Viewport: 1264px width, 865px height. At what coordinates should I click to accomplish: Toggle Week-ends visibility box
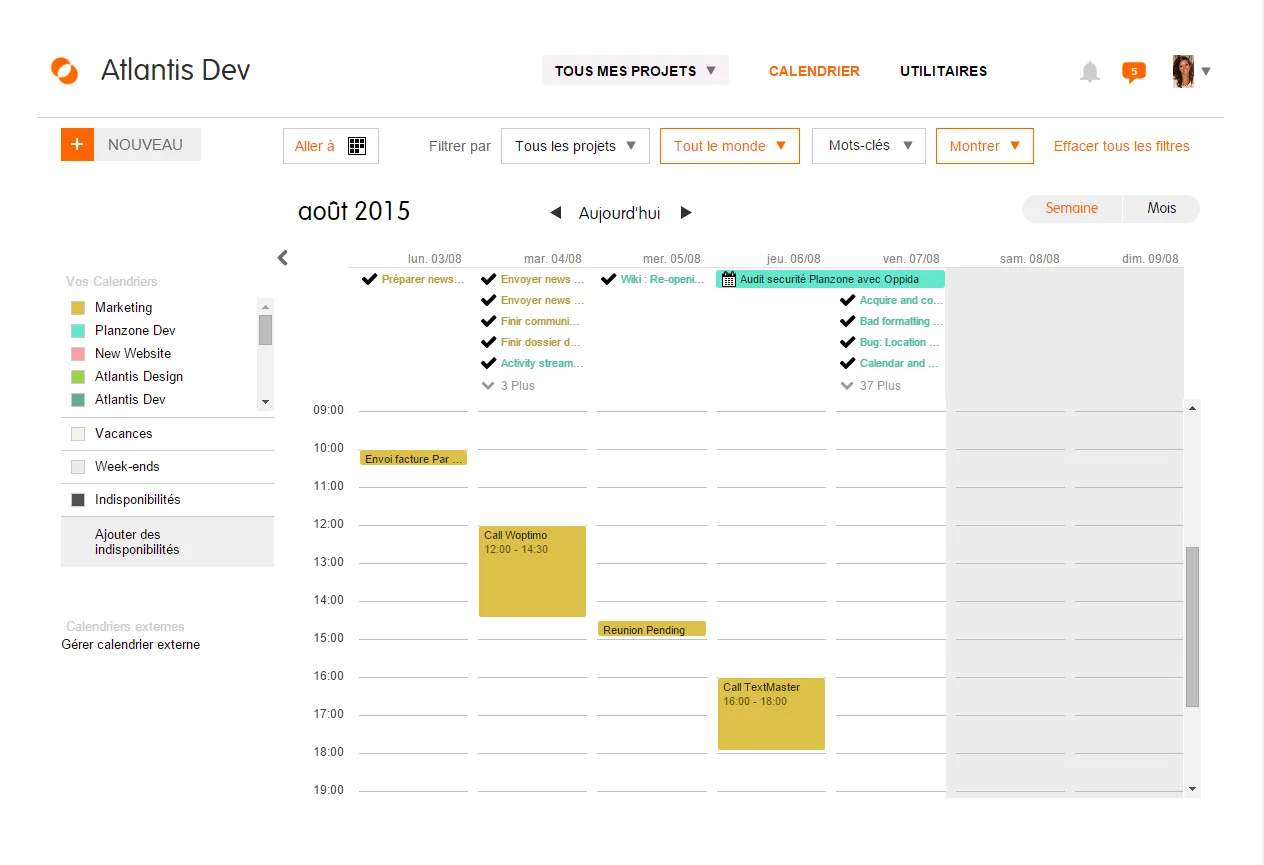(x=78, y=467)
